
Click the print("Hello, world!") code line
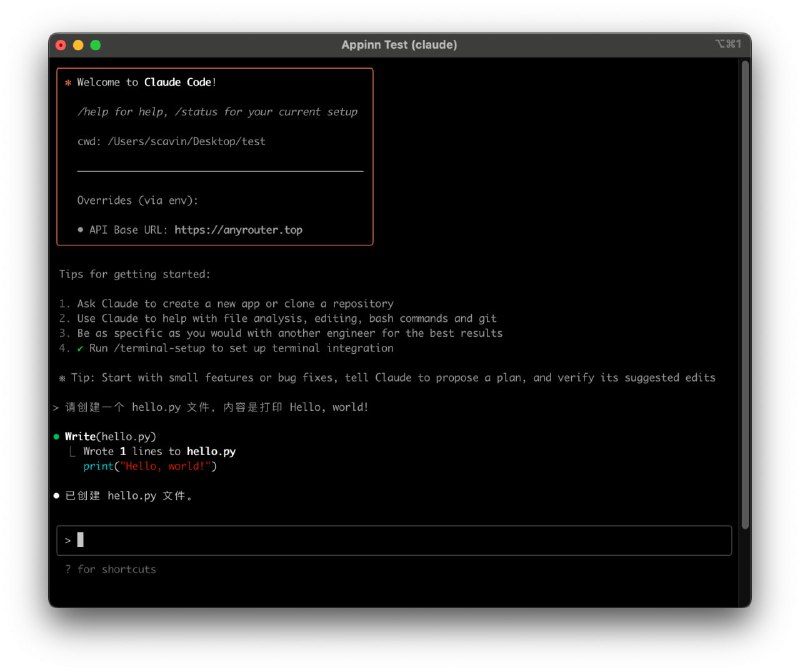point(149,466)
